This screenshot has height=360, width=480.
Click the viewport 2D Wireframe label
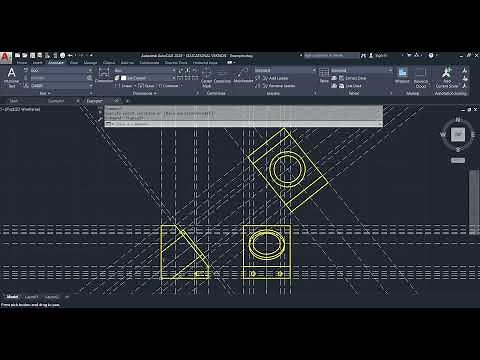[27, 109]
